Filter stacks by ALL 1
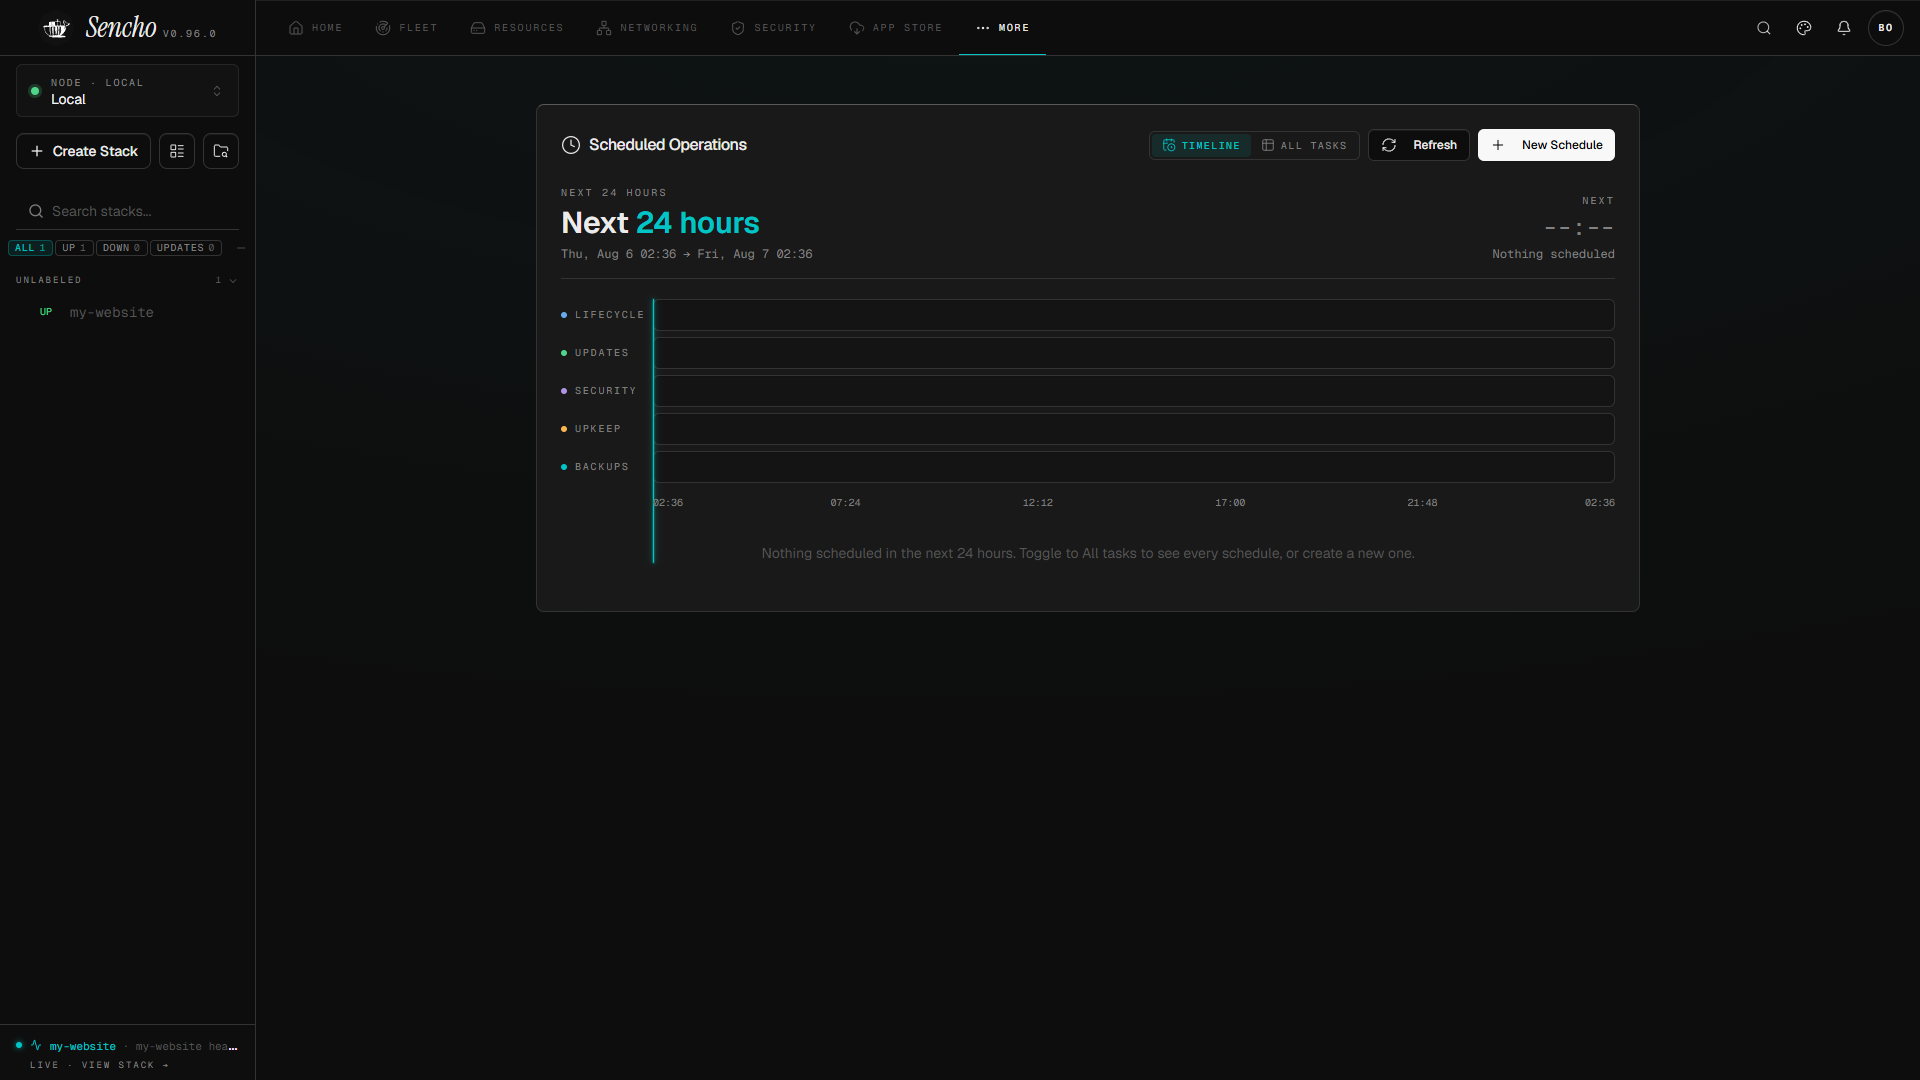Viewport: 1920px width, 1080px height. click(30, 248)
